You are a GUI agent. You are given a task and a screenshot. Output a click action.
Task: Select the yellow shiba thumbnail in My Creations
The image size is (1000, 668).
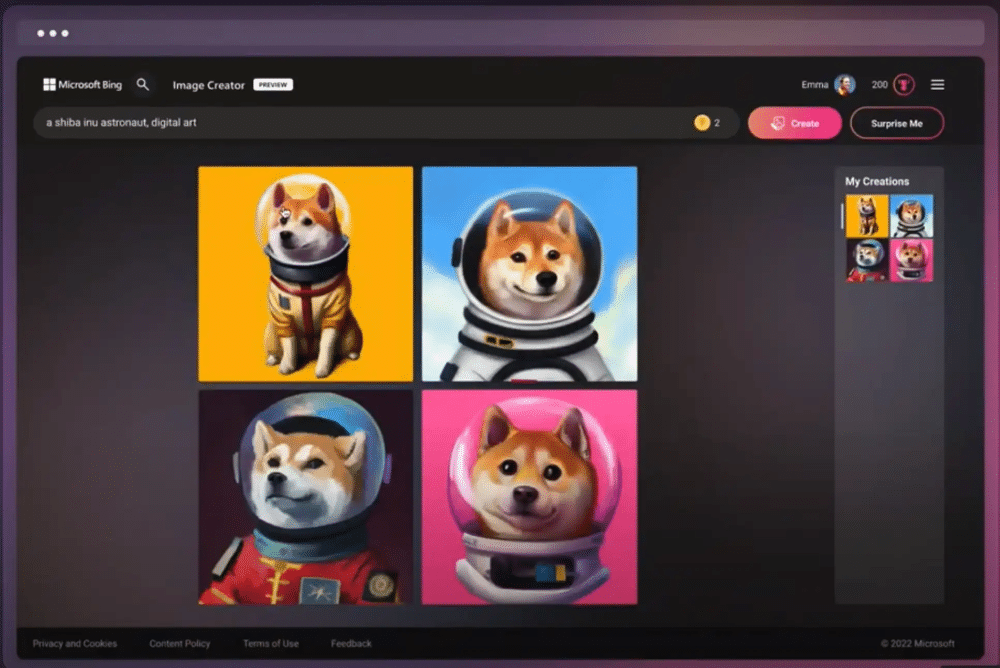867,214
